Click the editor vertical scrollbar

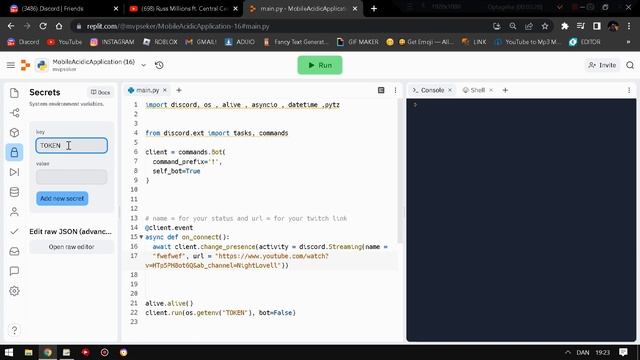coord(400,171)
